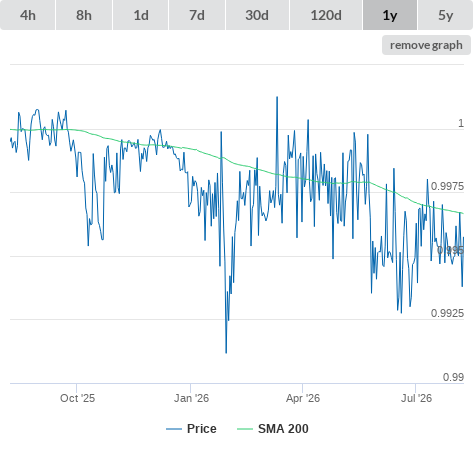Click the 0.9975 y-axis gridline label
This screenshot has height=455, width=474.
447,186
